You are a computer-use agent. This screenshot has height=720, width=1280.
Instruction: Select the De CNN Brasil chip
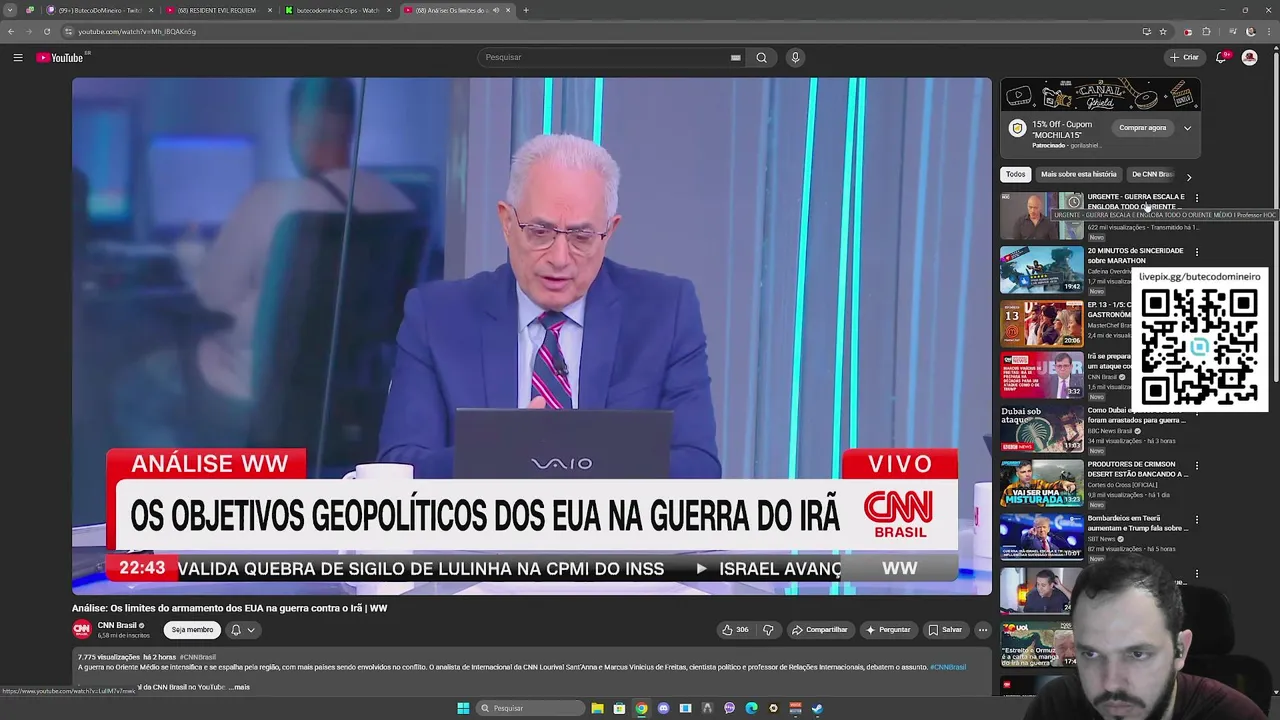point(1152,174)
